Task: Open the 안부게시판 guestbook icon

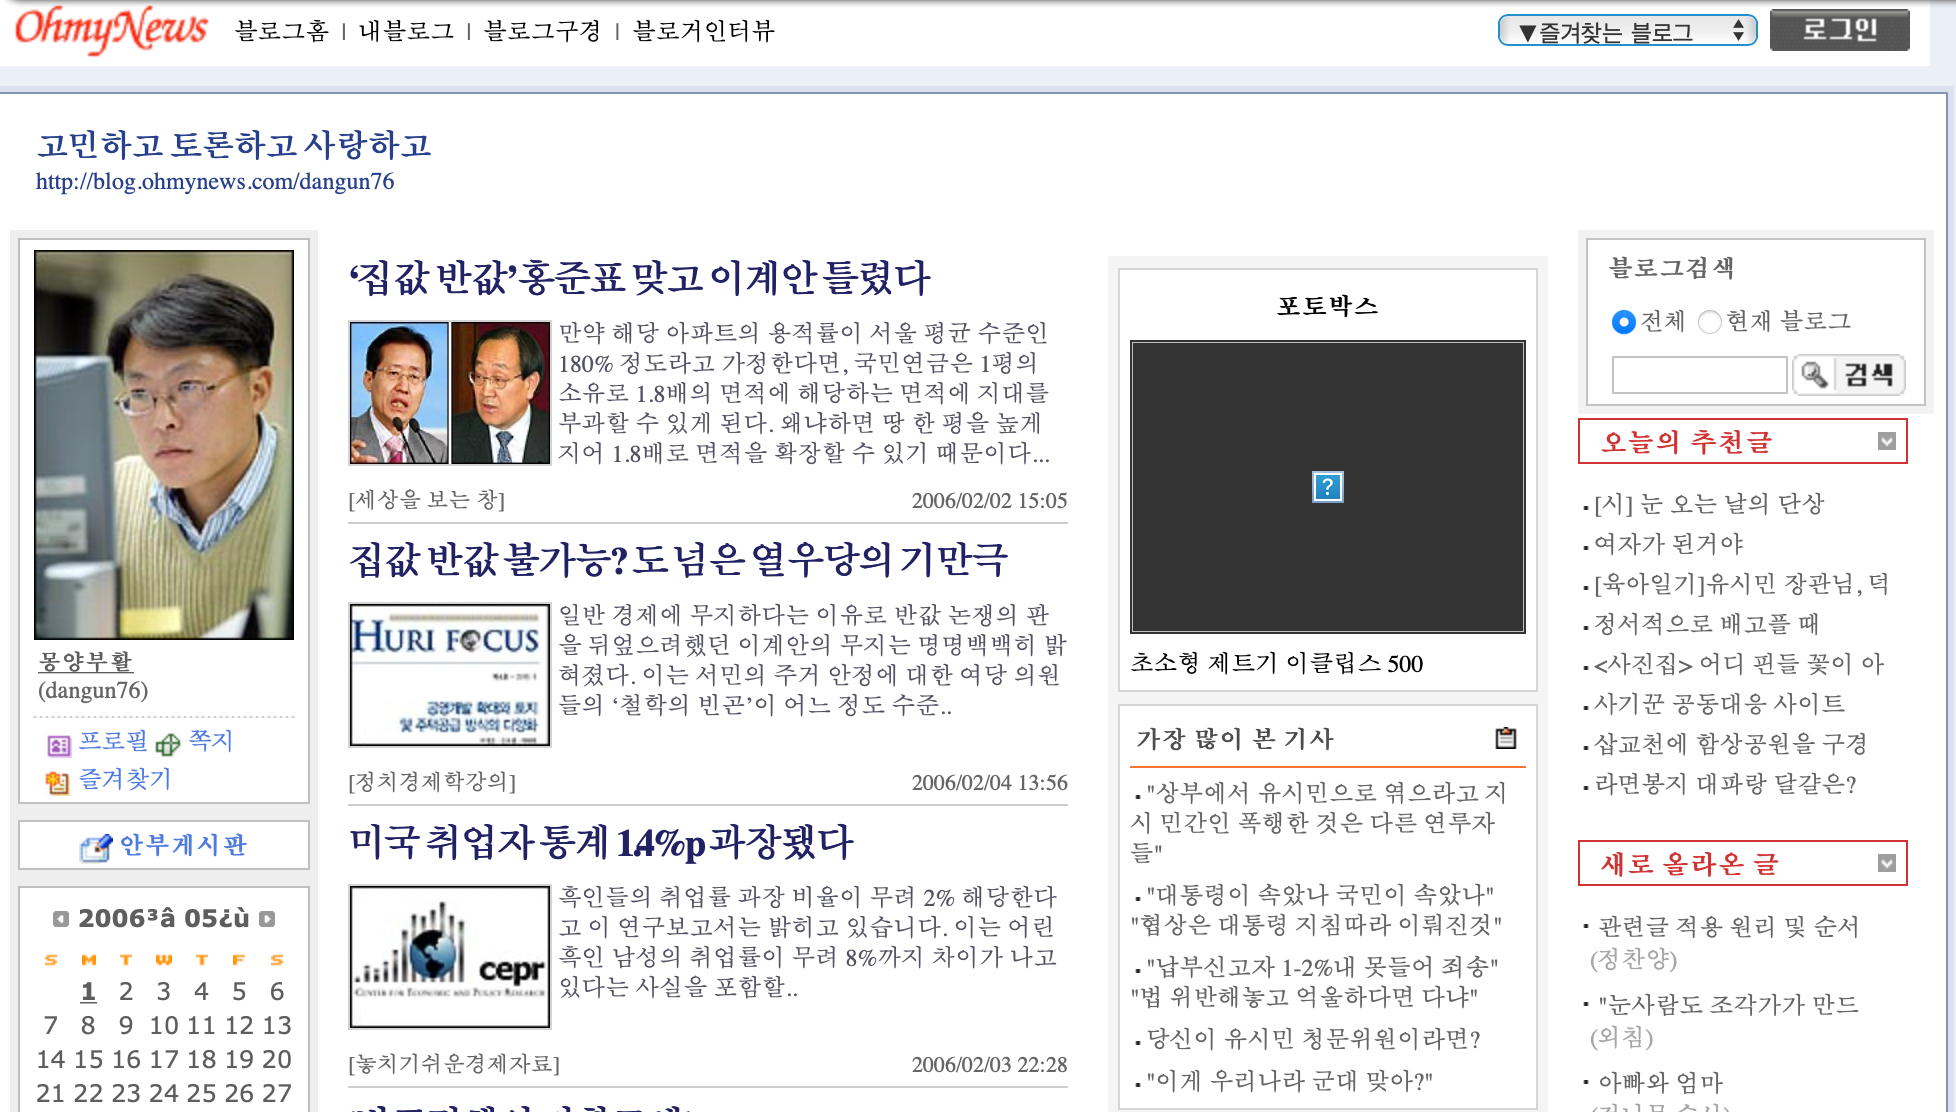Action: [95, 848]
